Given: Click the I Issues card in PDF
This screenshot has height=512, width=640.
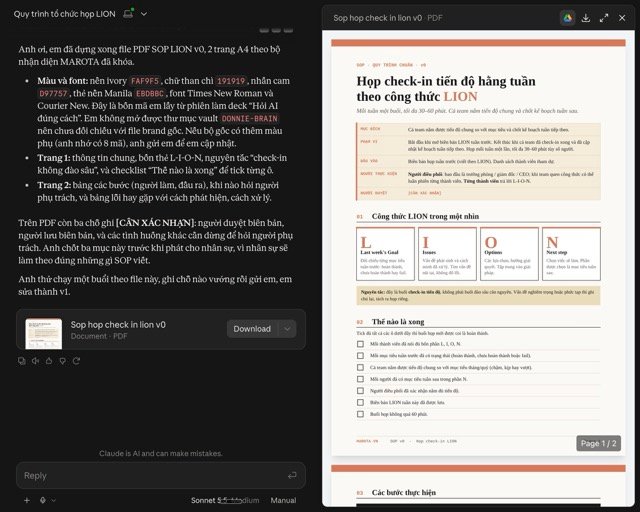Looking at the screenshot, I should [447, 254].
